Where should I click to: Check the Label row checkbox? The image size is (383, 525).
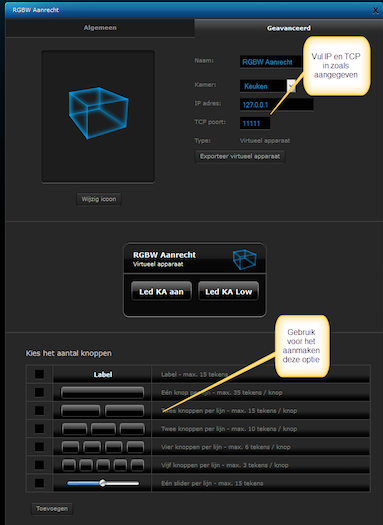[x=40, y=374]
